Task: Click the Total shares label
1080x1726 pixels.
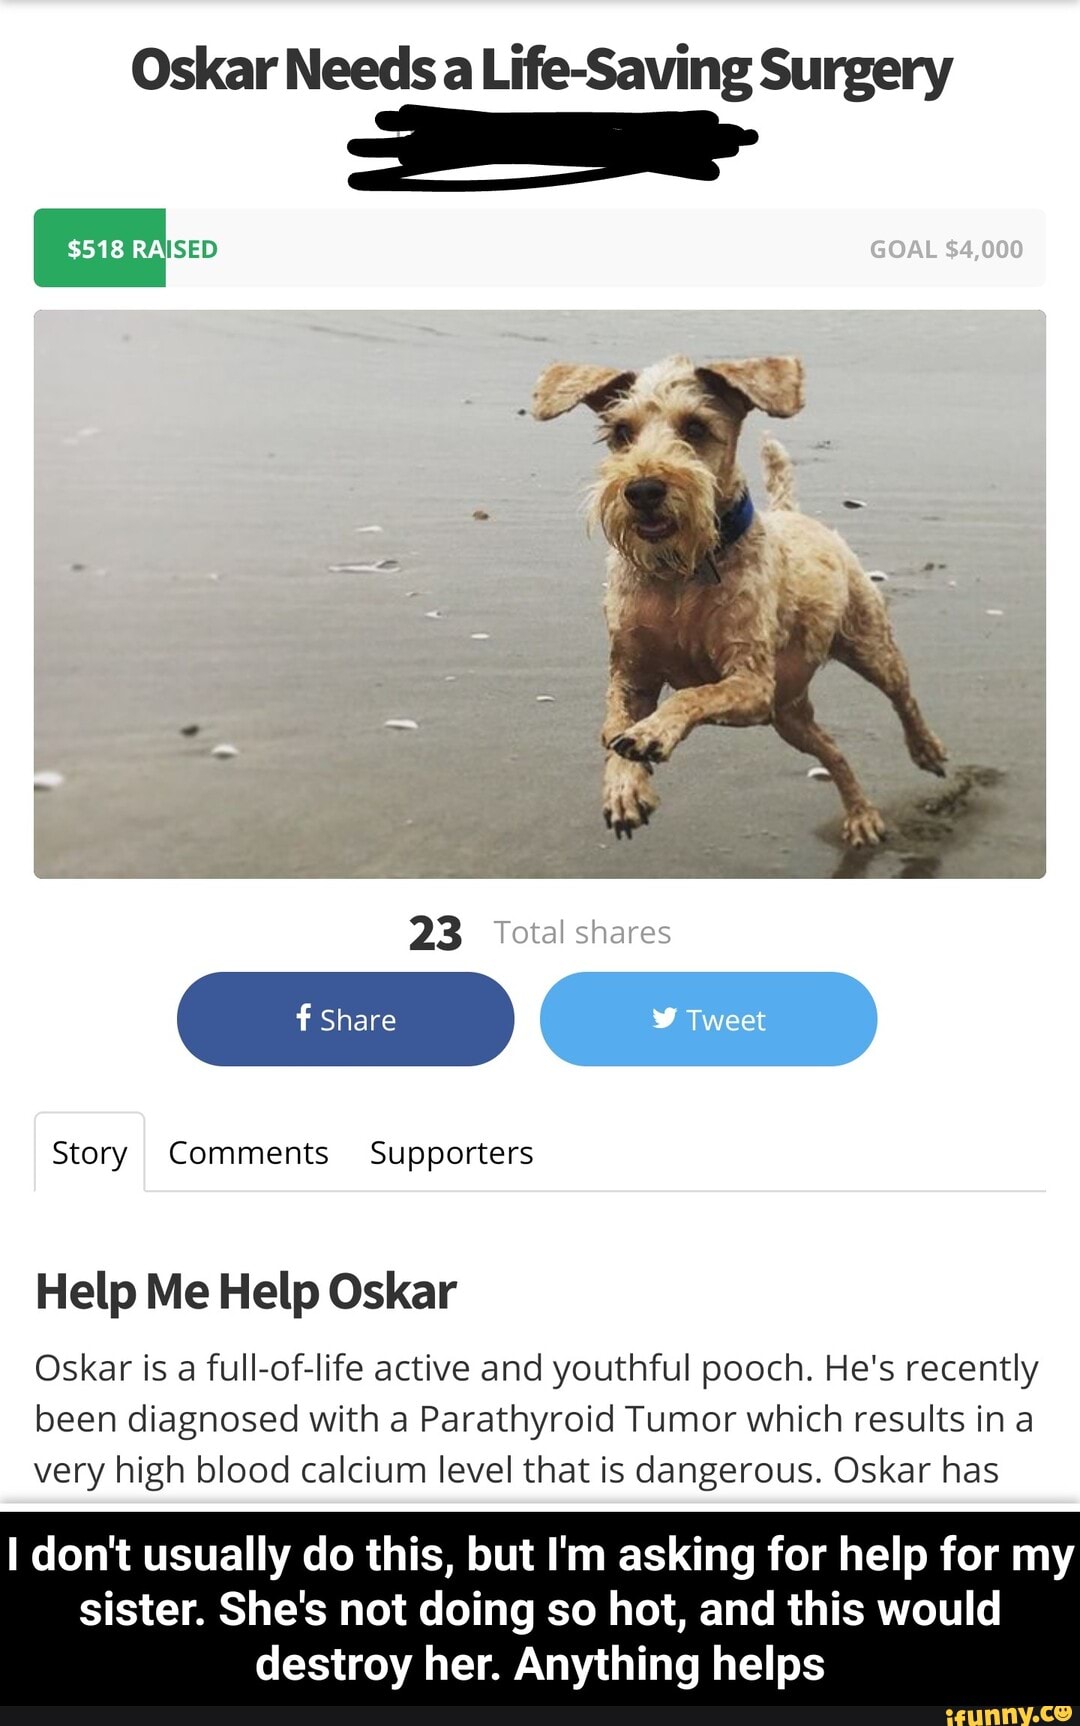Action: [582, 933]
